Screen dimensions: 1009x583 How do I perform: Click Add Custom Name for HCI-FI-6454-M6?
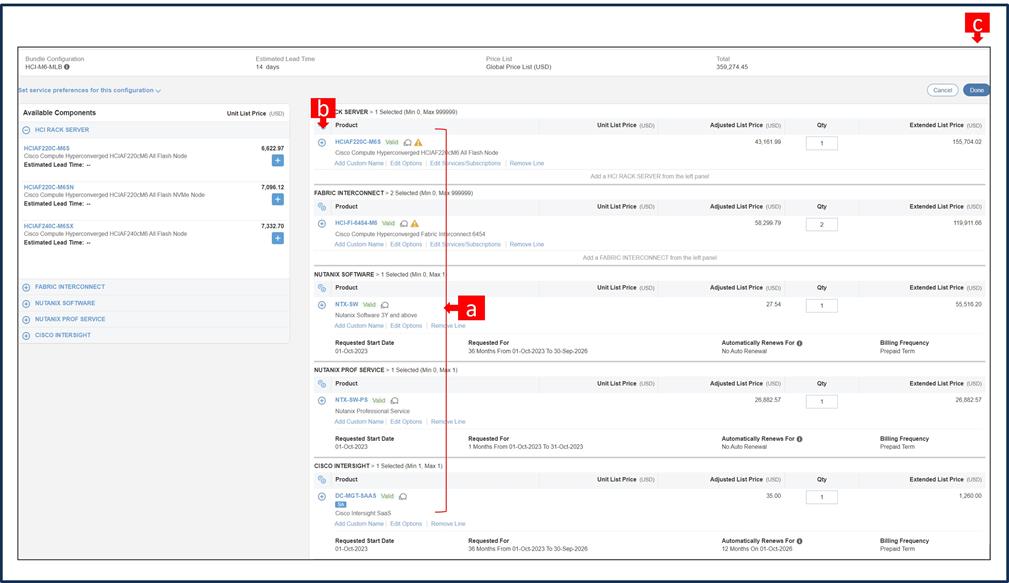[359, 245]
